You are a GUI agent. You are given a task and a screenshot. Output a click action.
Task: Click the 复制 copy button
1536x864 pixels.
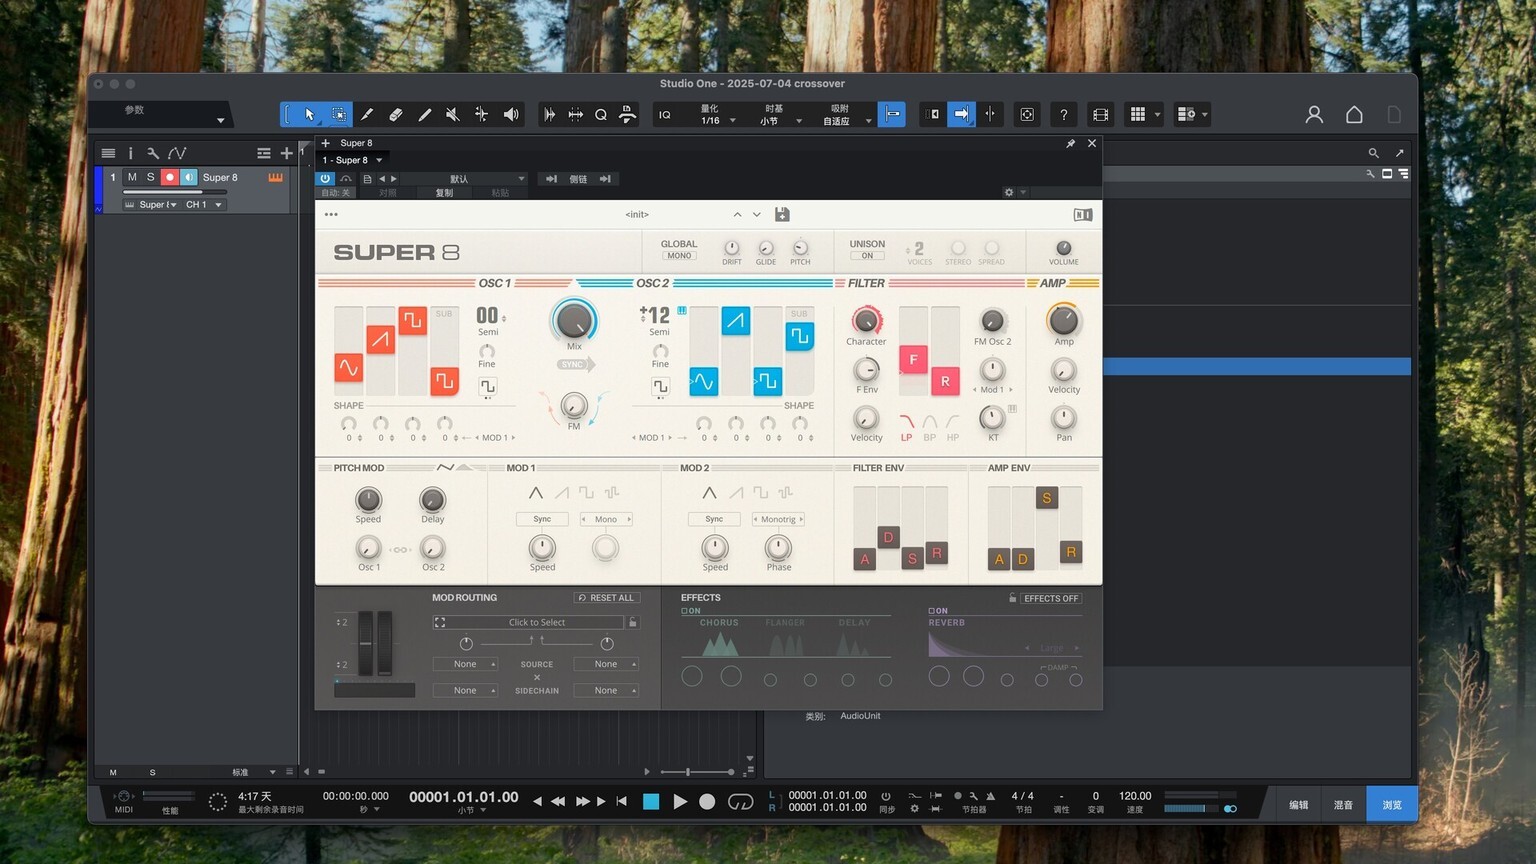(x=444, y=193)
